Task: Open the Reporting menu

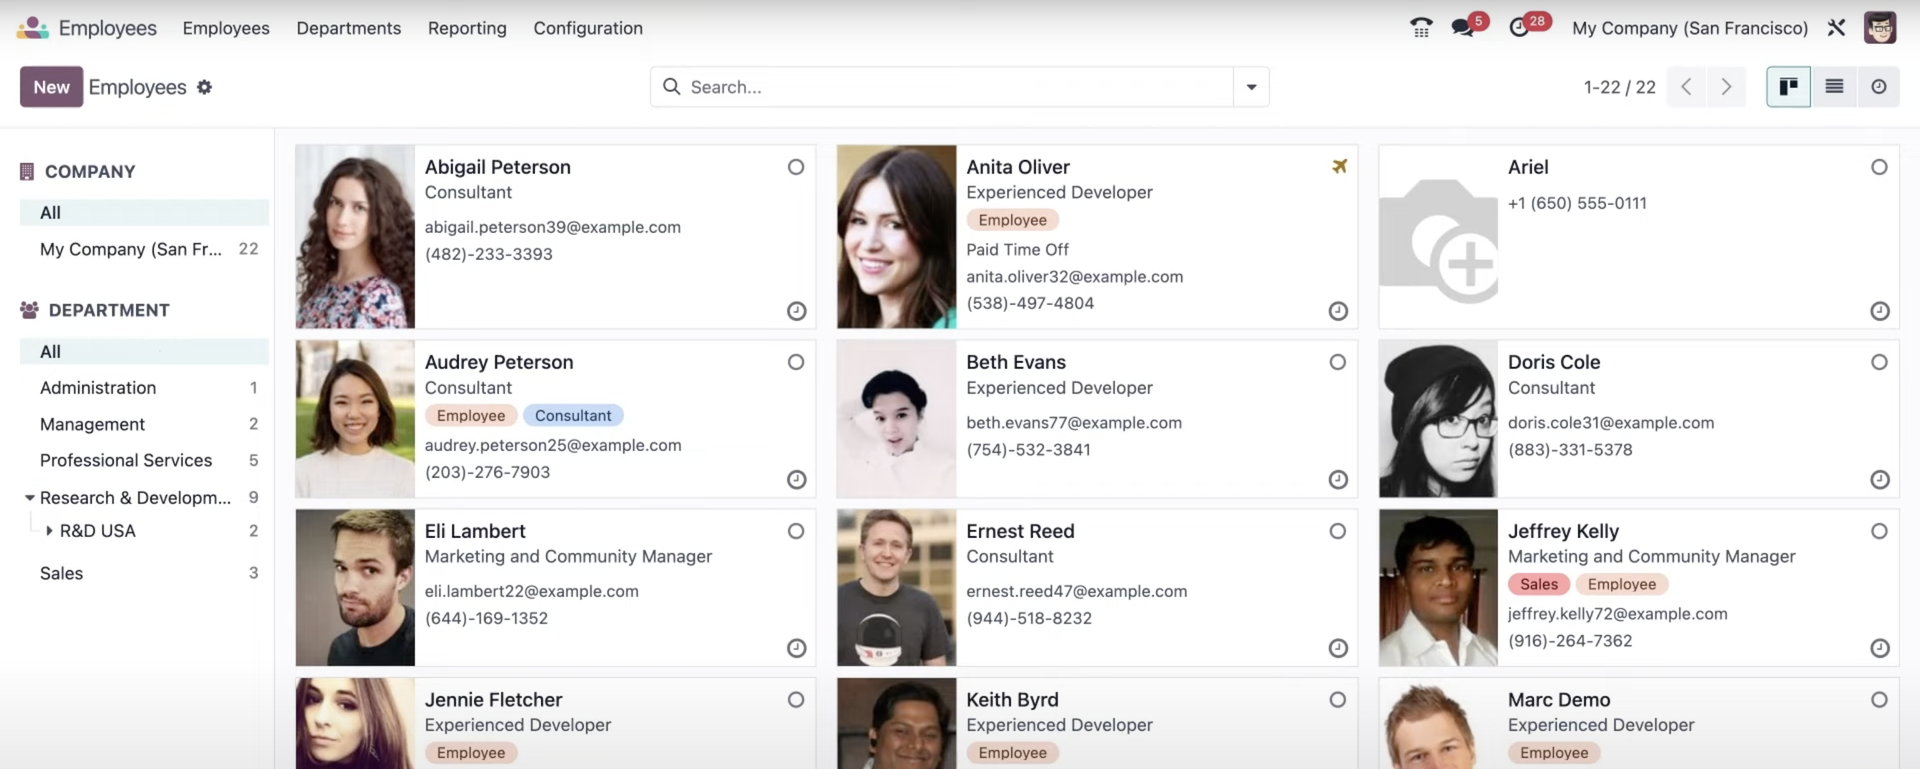Action: click(x=467, y=28)
